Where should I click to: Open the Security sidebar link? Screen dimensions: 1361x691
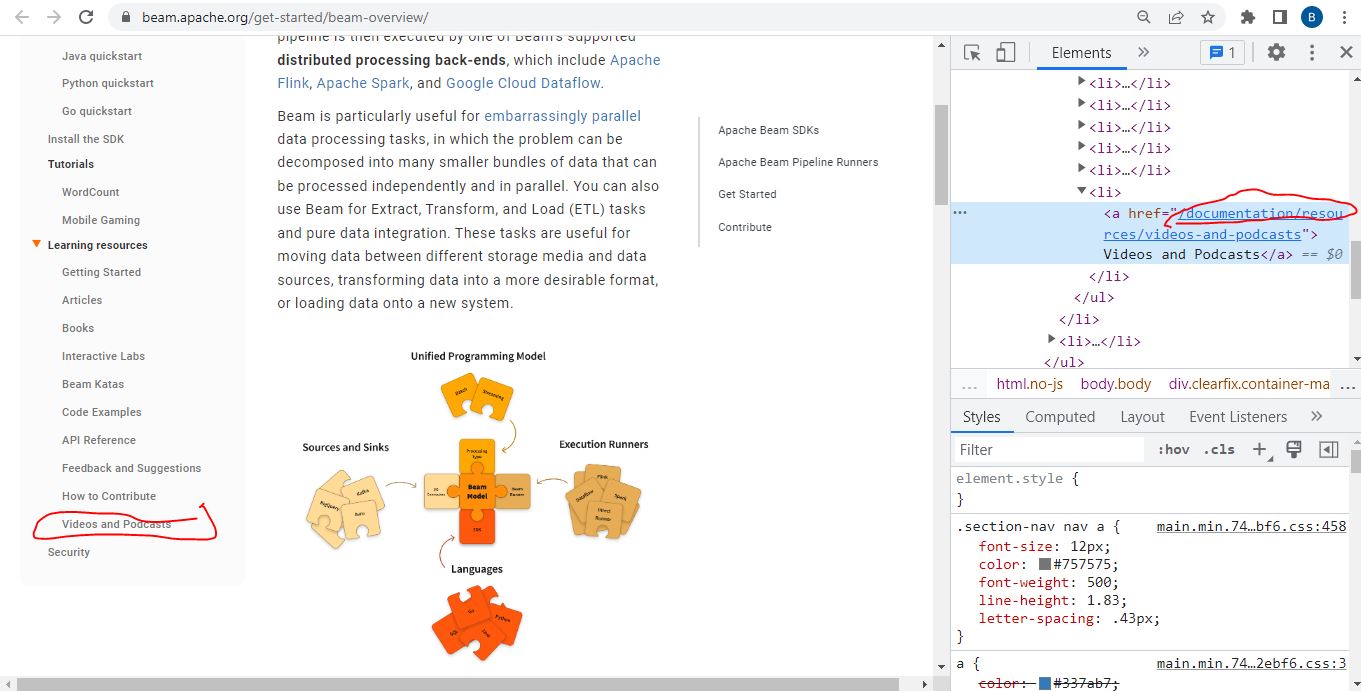tap(69, 552)
